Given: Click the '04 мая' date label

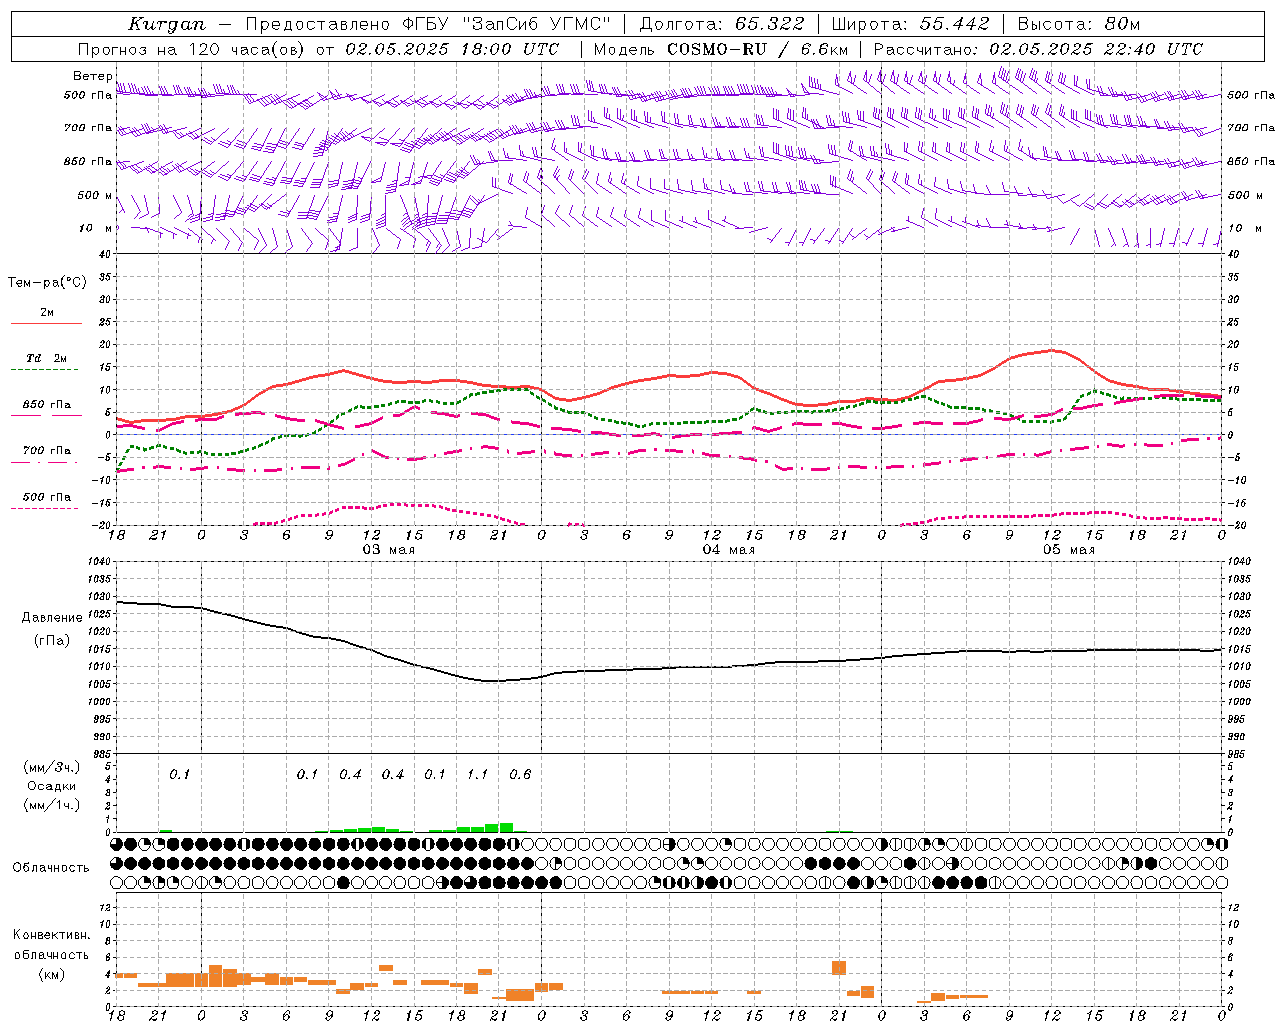Looking at the screenshot, I should [x=728, y=550].
